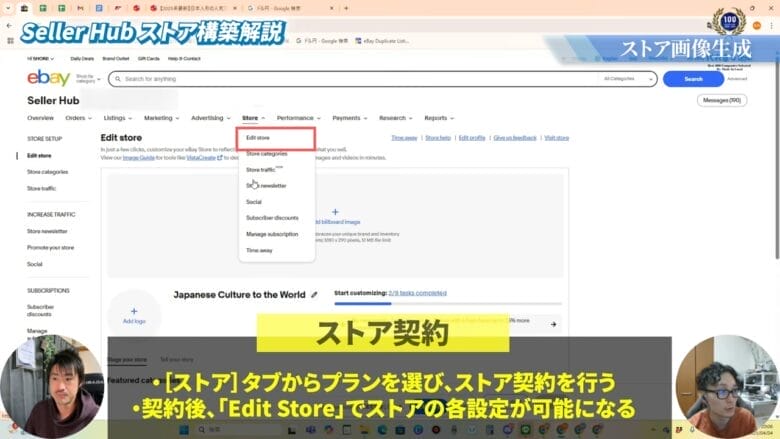This screenshot has width=780, height=439.
Task: Click Daily Deals in top bar
Action: coord(82,59)
